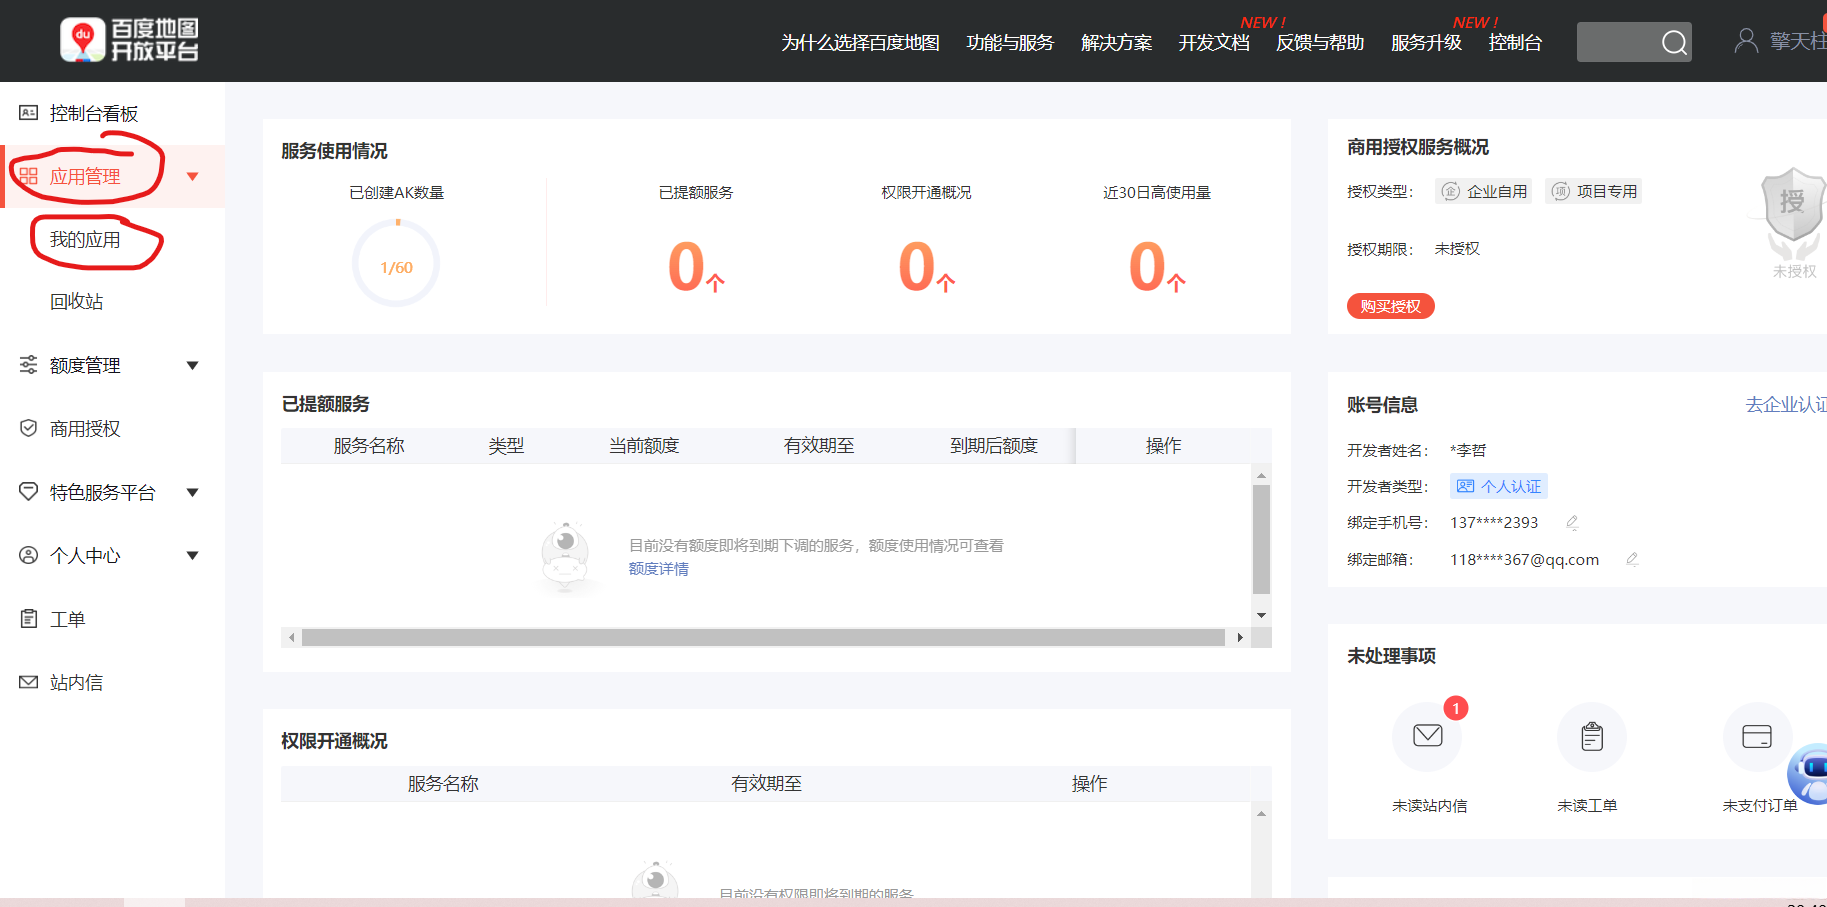Open the 功能与服务 navigation menu
Viewport: 1827px width, 907px height.
pyautogui.click(x=1010, y=42)
